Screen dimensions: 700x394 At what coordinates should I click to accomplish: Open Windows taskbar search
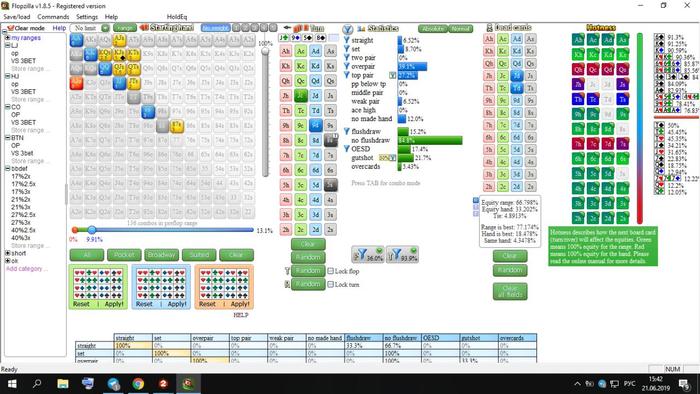38,384
